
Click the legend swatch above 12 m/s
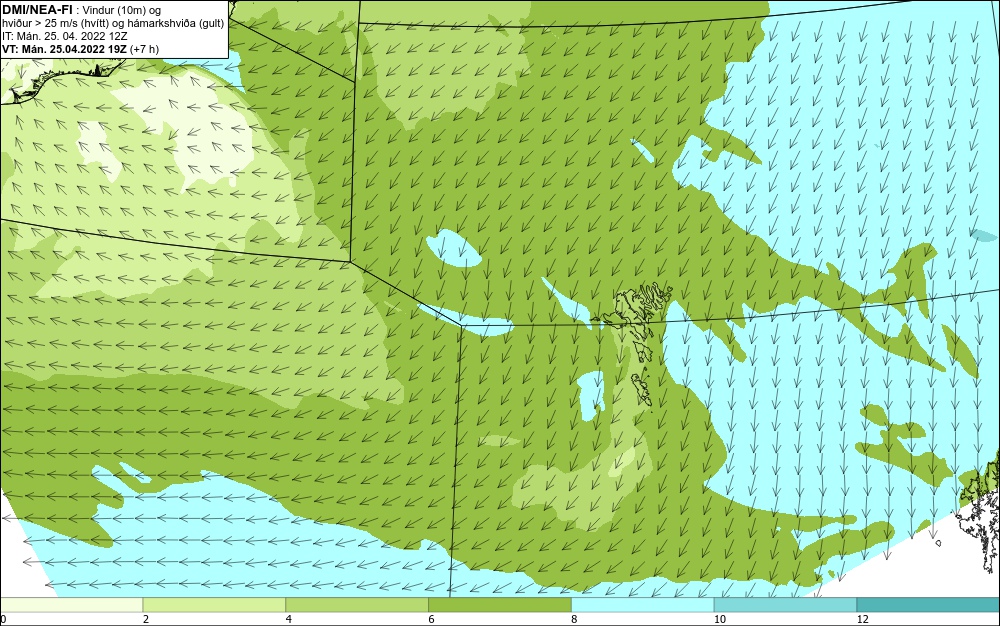point(929,605)
